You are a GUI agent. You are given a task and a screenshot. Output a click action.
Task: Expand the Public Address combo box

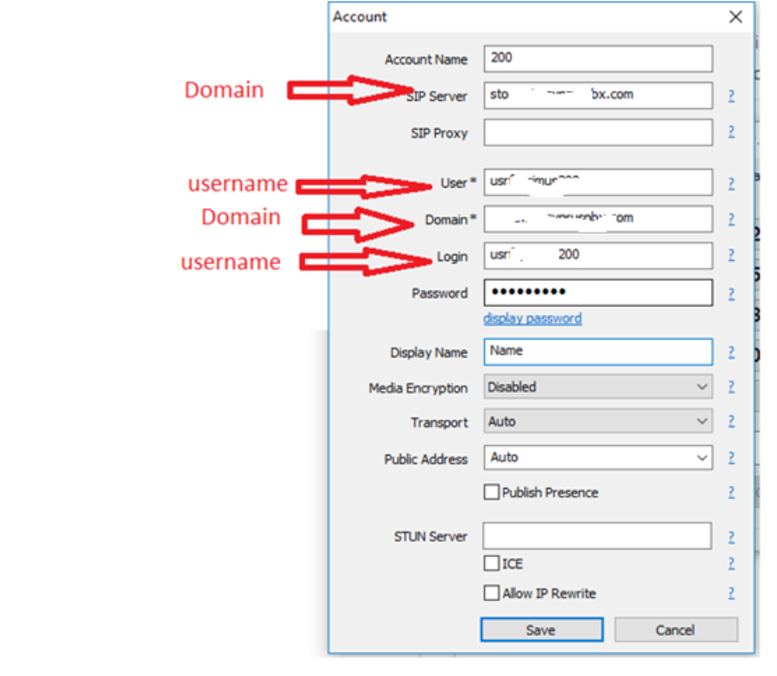598,457
